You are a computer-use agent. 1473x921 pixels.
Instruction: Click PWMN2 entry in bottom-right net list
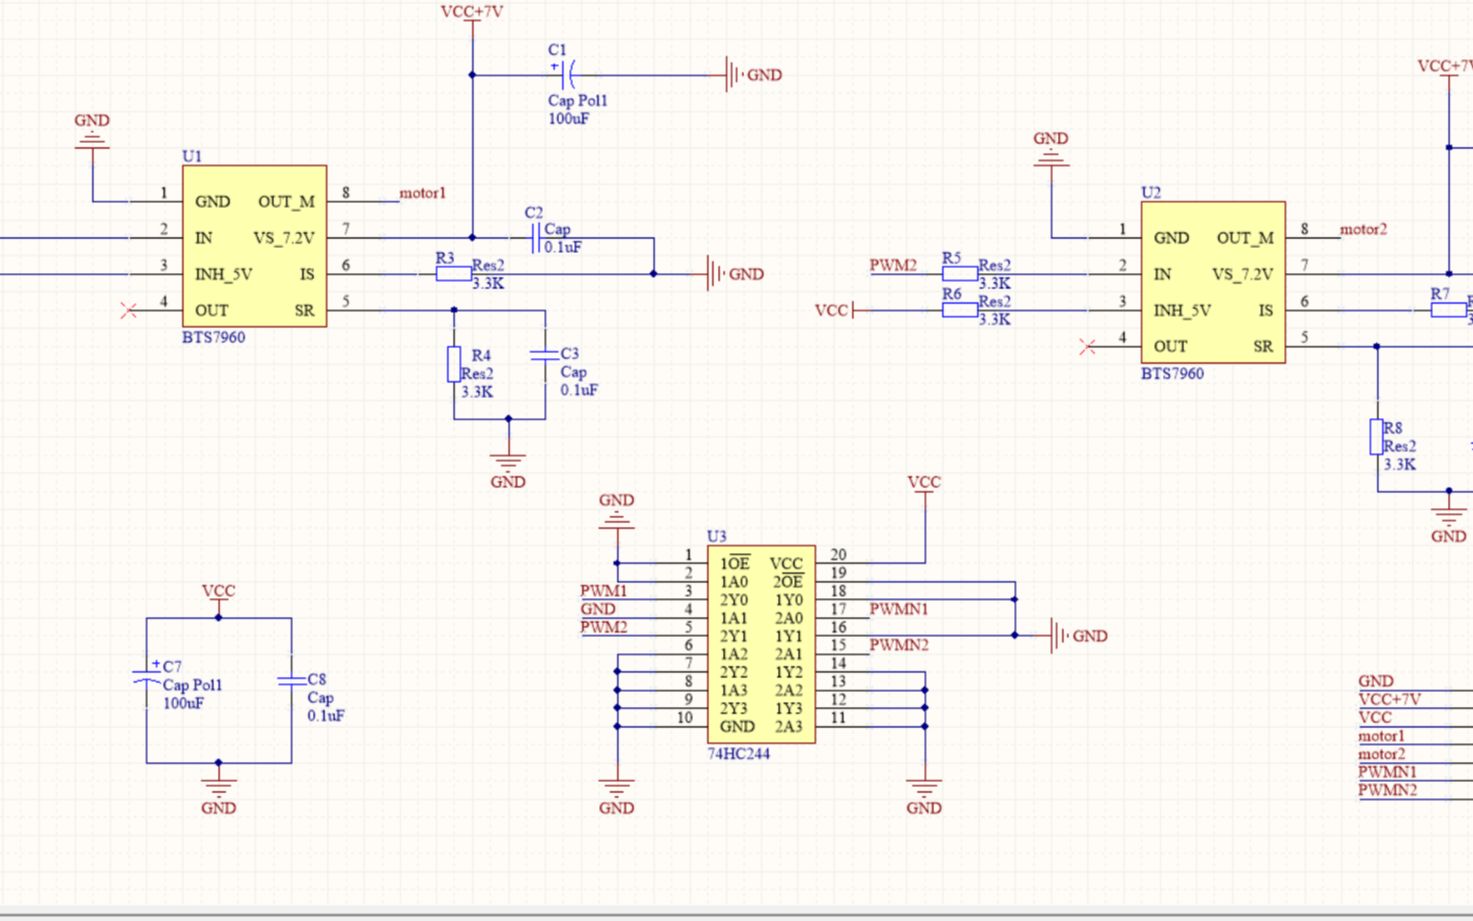(1388, 790)
